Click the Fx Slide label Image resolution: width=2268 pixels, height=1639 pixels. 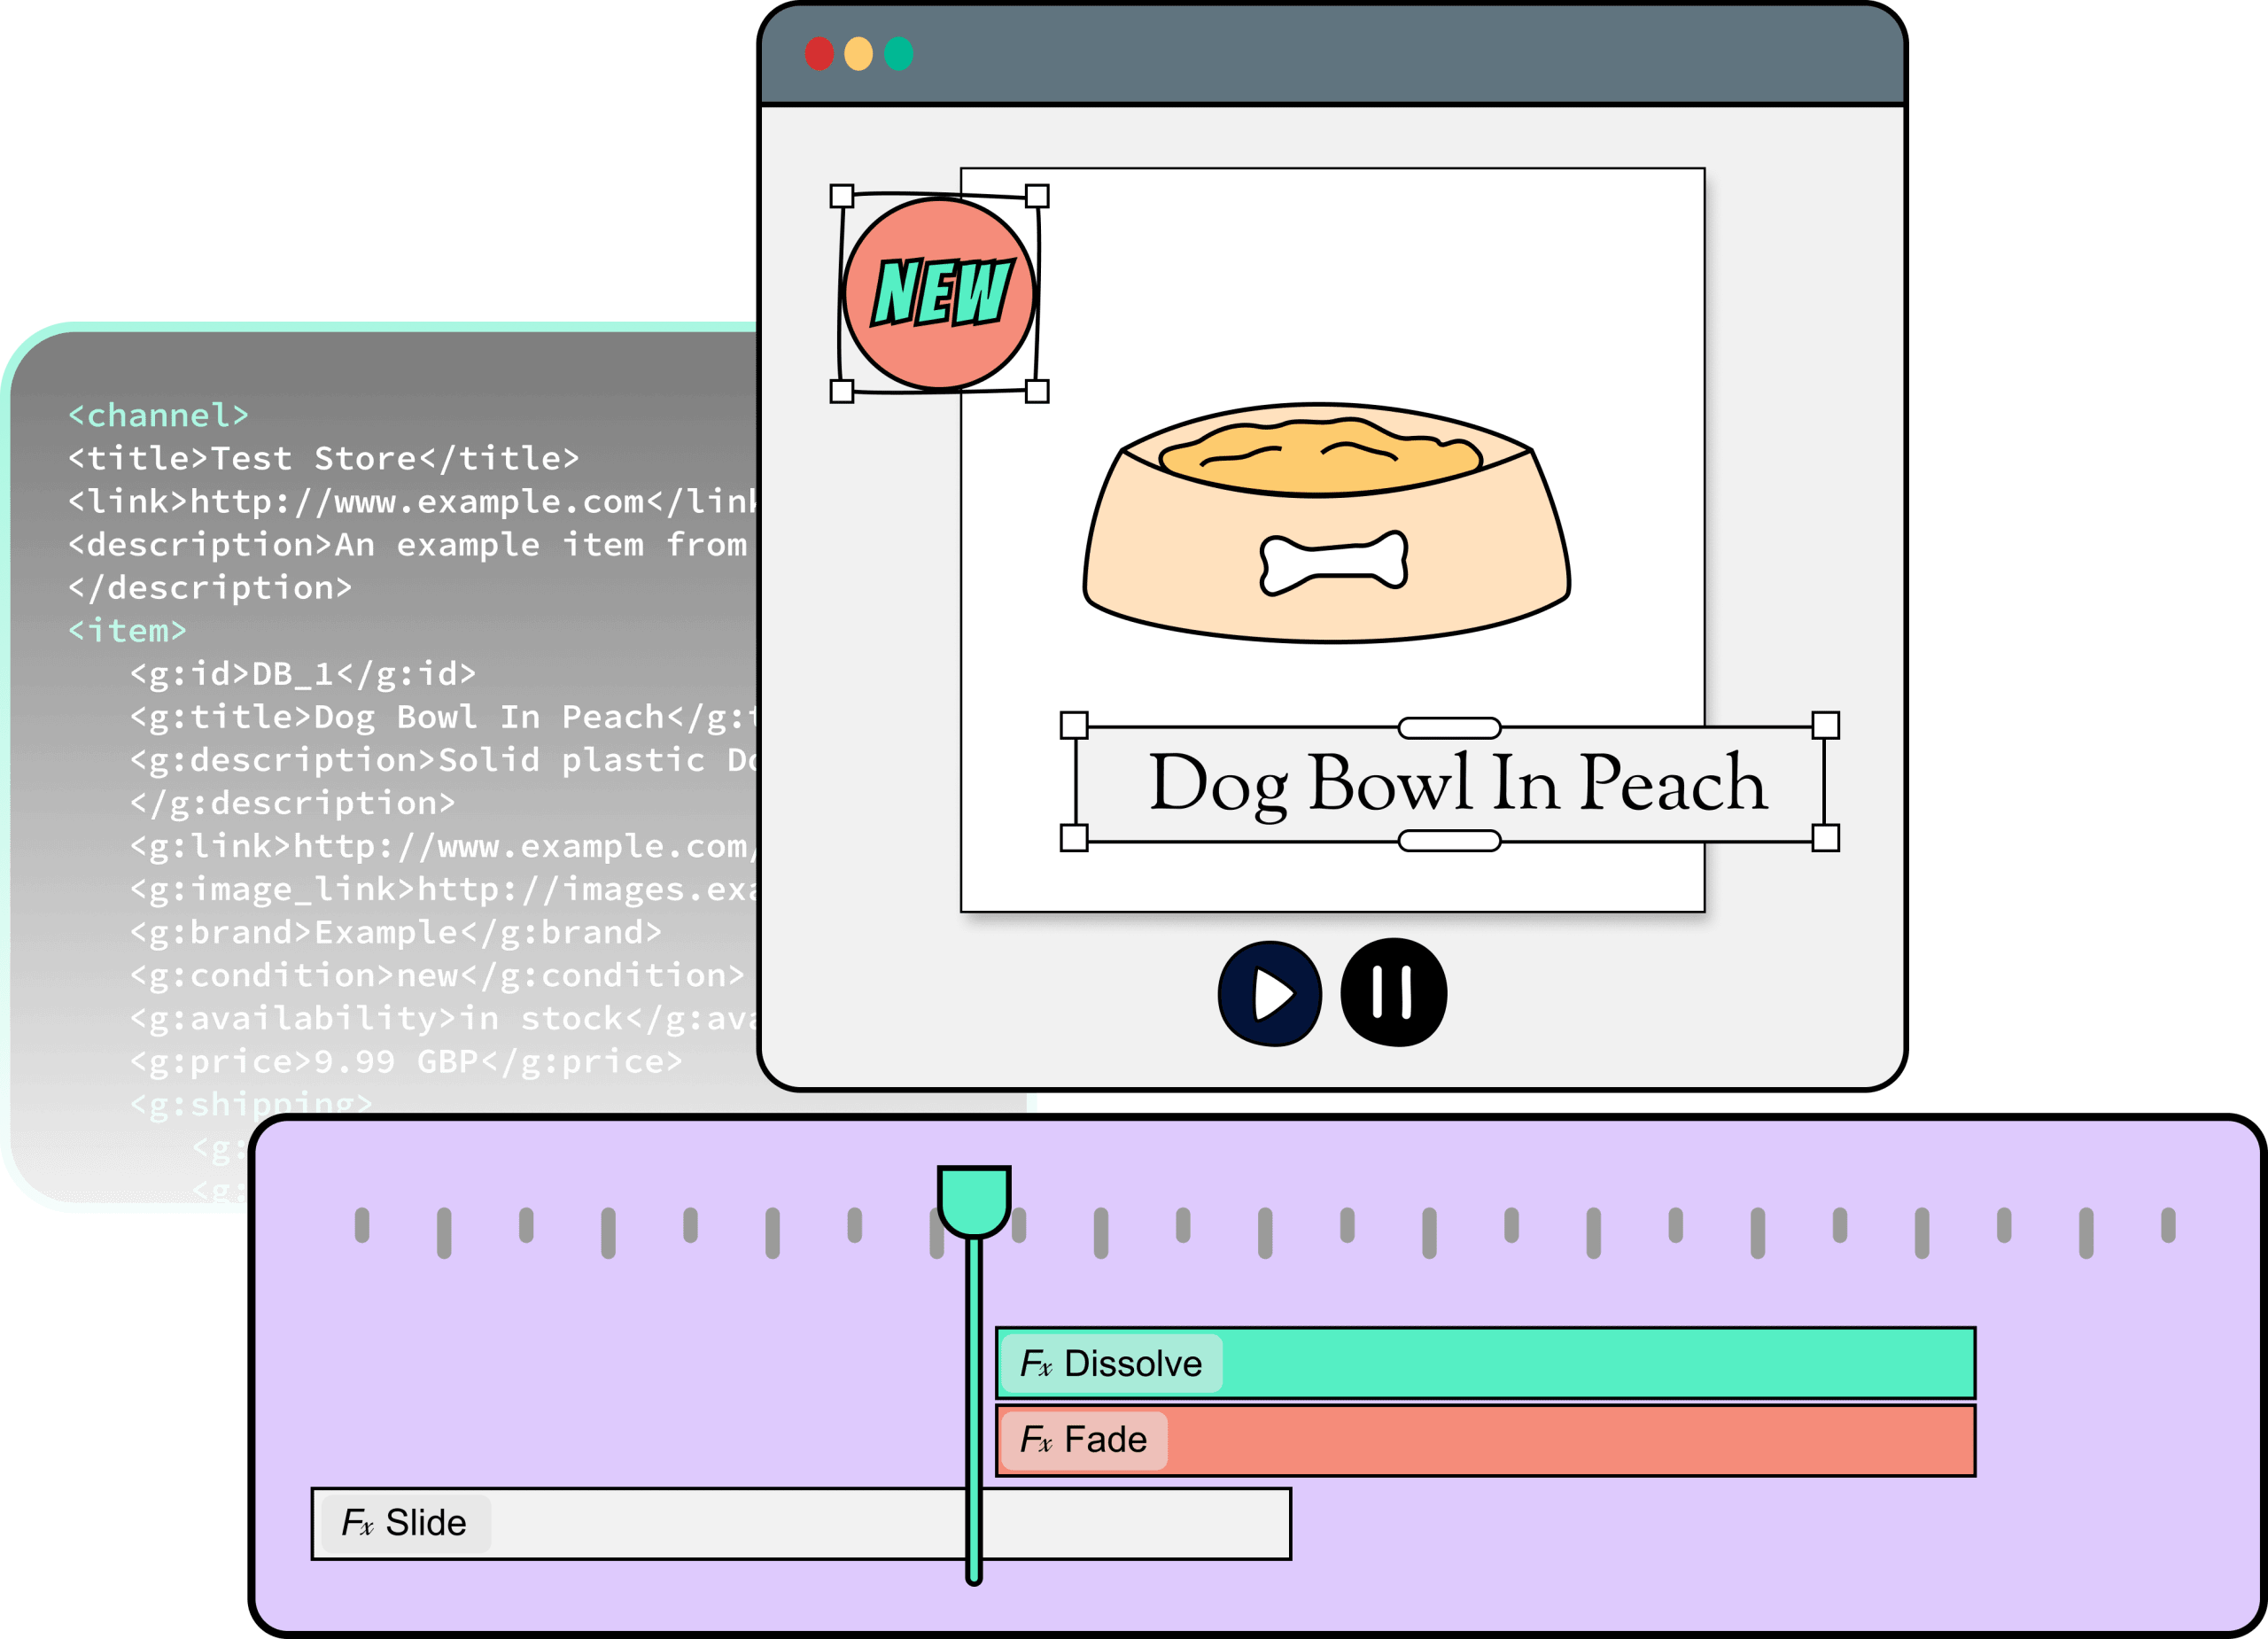405,1523
